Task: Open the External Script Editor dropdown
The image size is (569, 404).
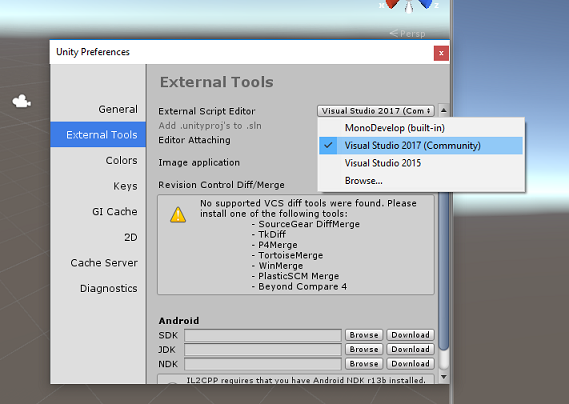Action: pos(376,111)
